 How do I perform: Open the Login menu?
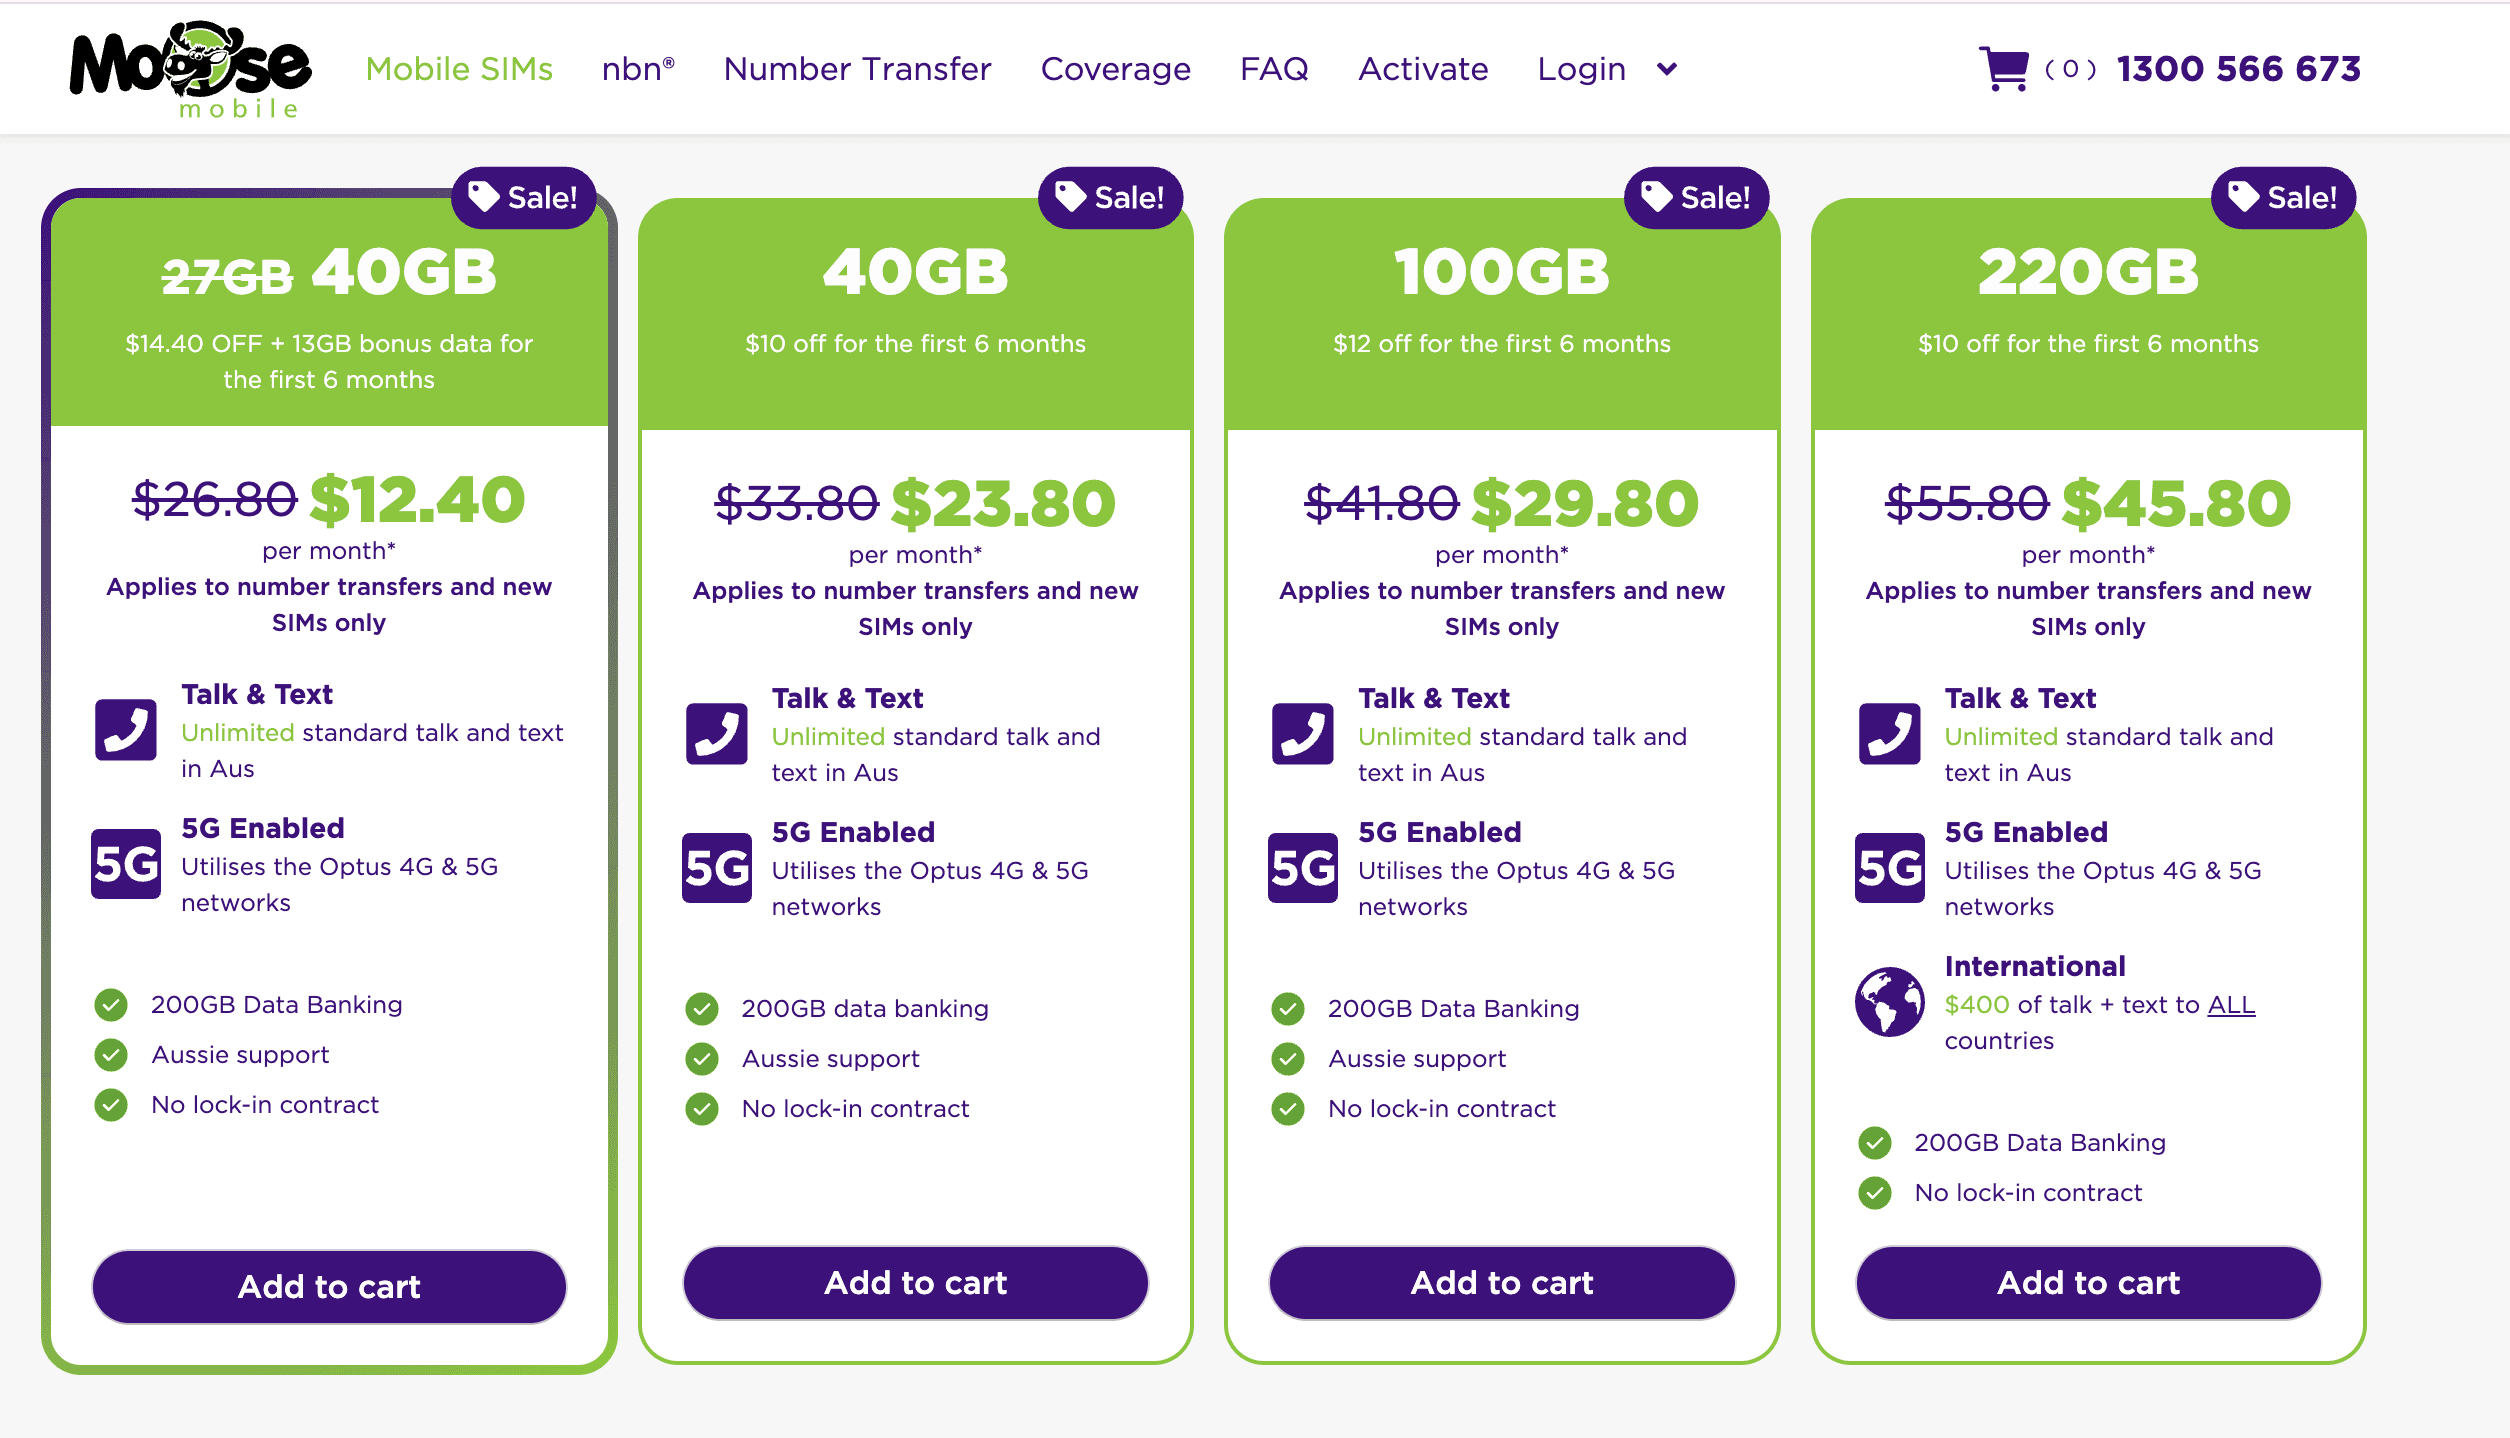(1581, 69)
